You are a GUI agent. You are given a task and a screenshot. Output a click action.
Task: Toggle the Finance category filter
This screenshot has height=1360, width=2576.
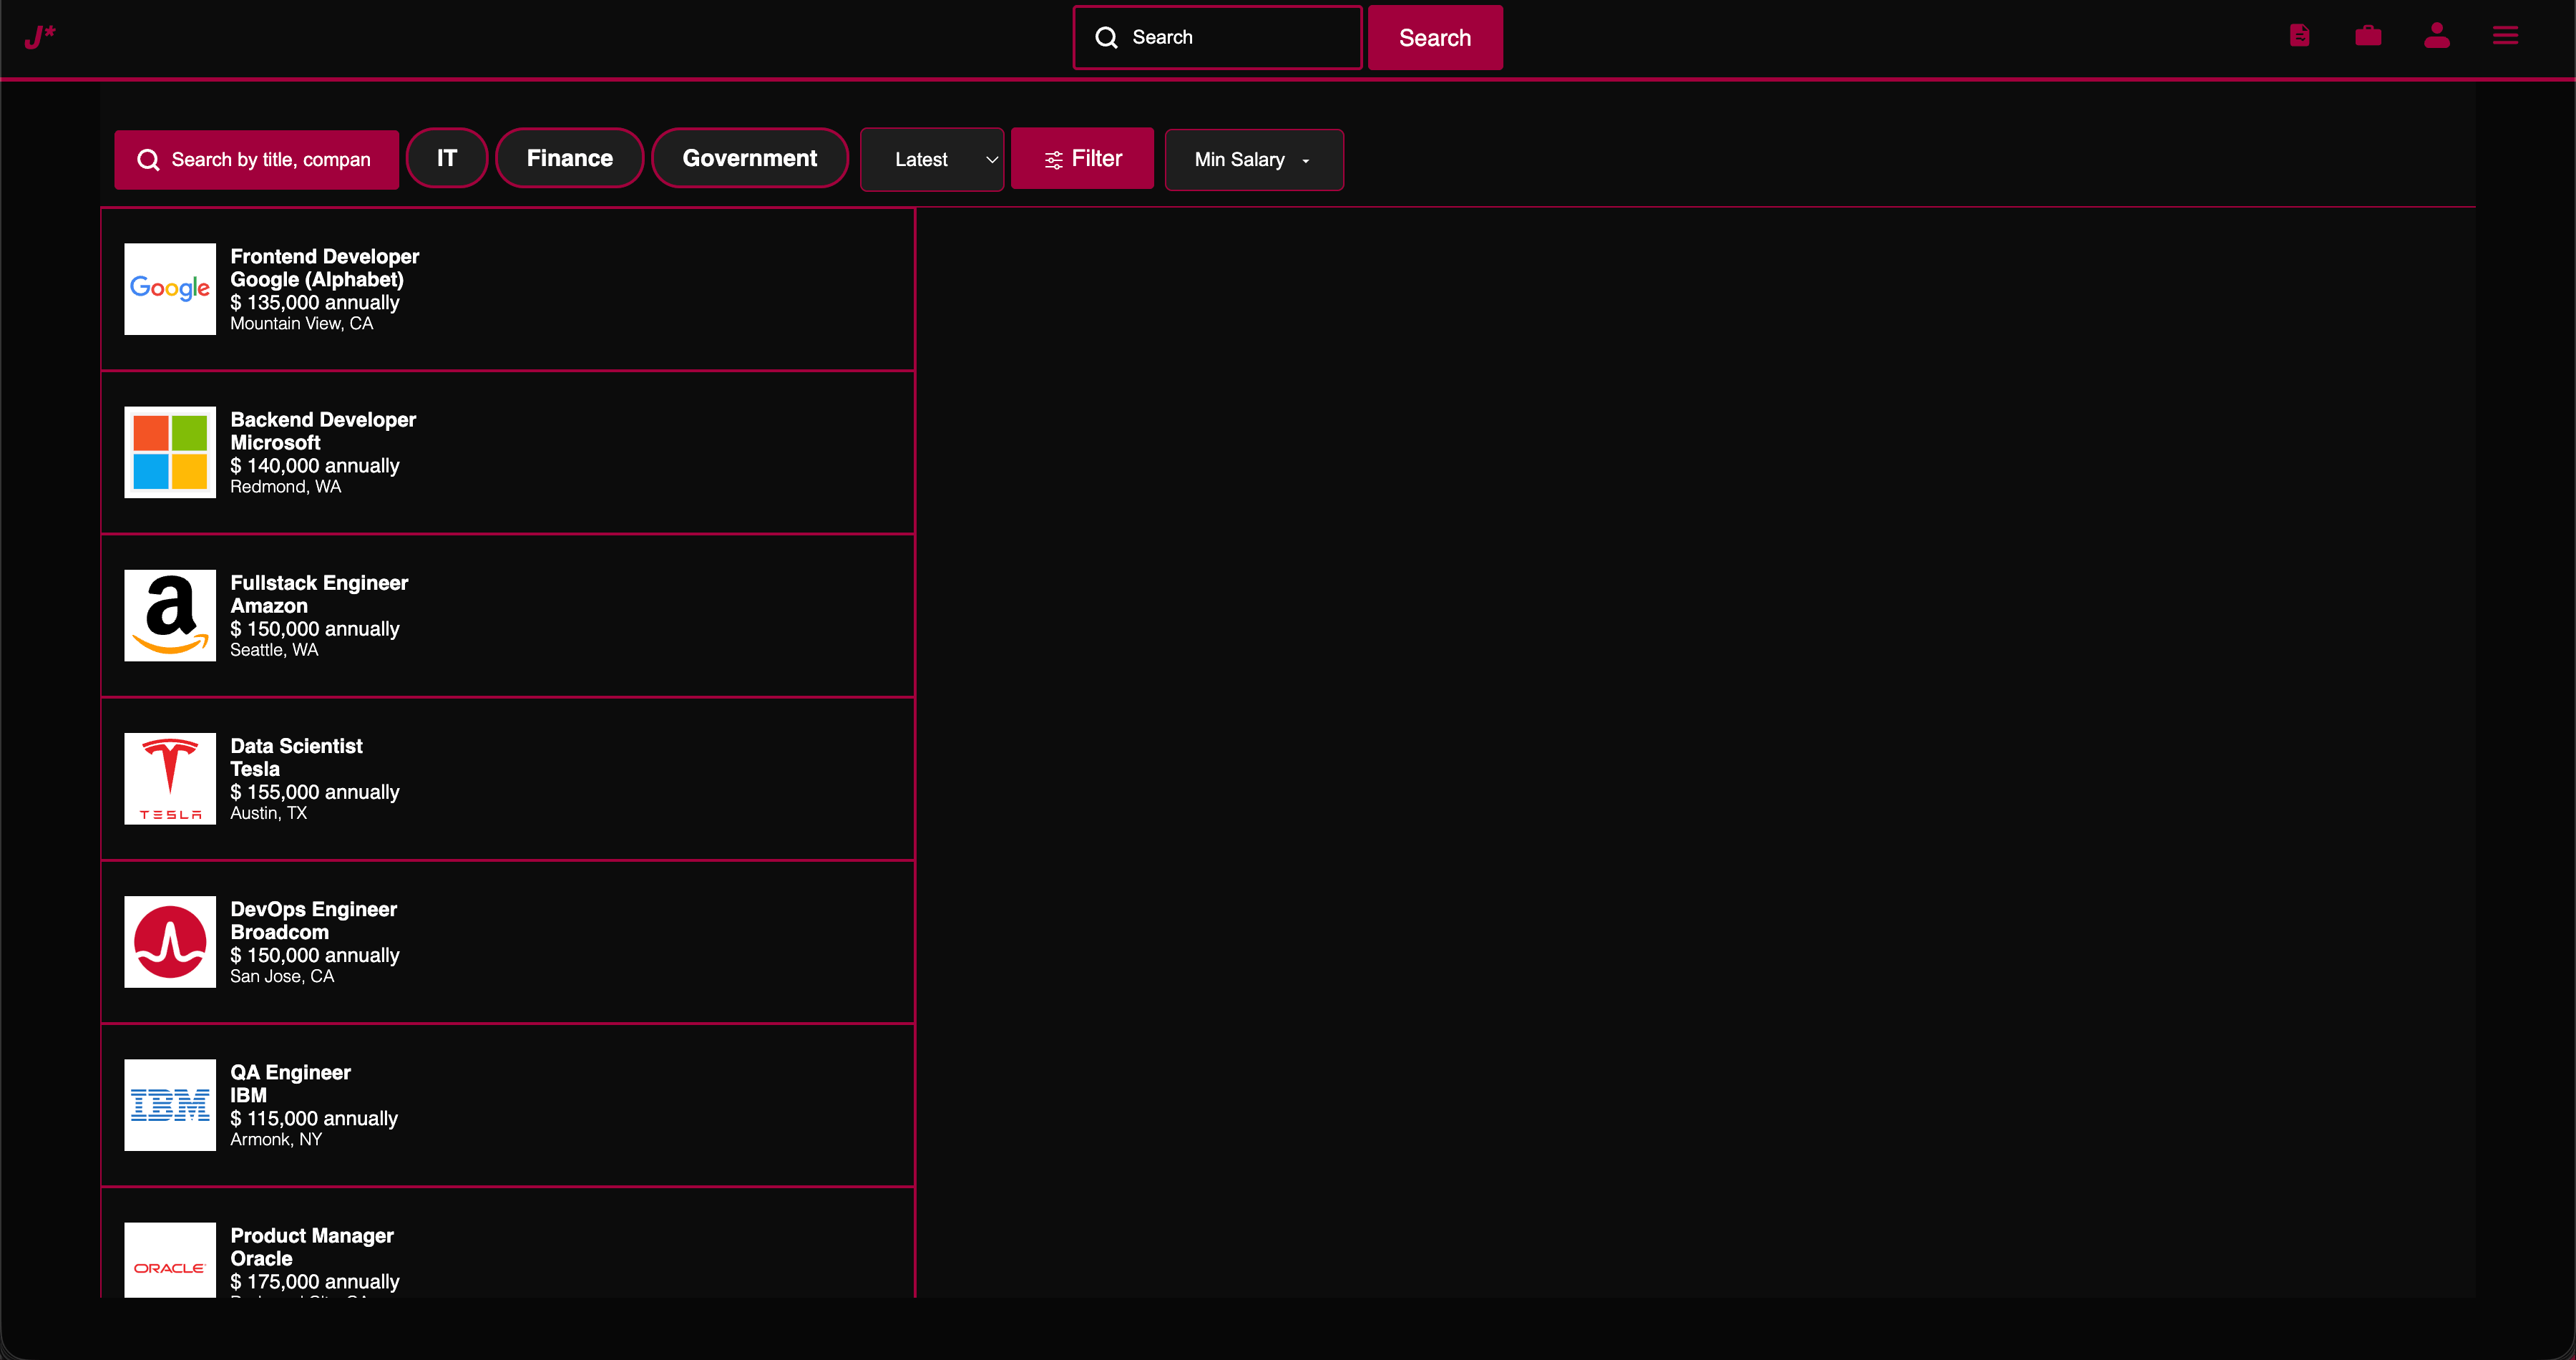click(x=569, y=158)
